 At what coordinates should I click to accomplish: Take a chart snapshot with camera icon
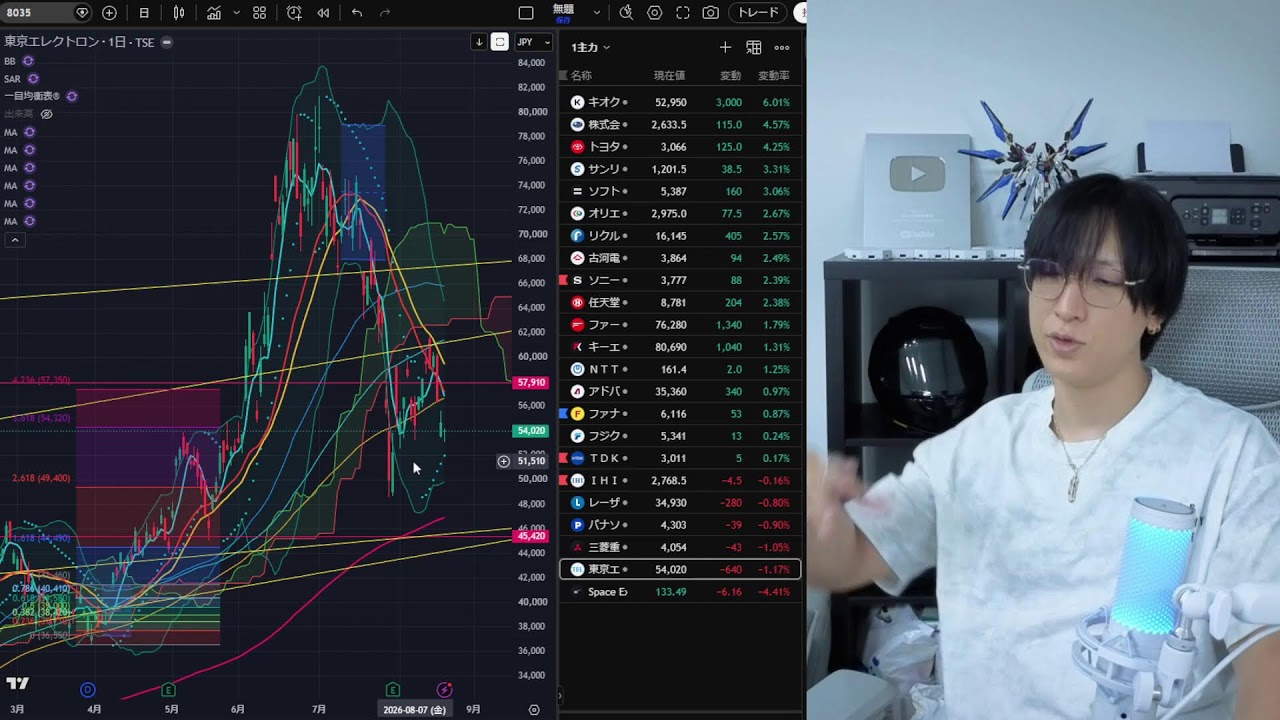(711, 13)
